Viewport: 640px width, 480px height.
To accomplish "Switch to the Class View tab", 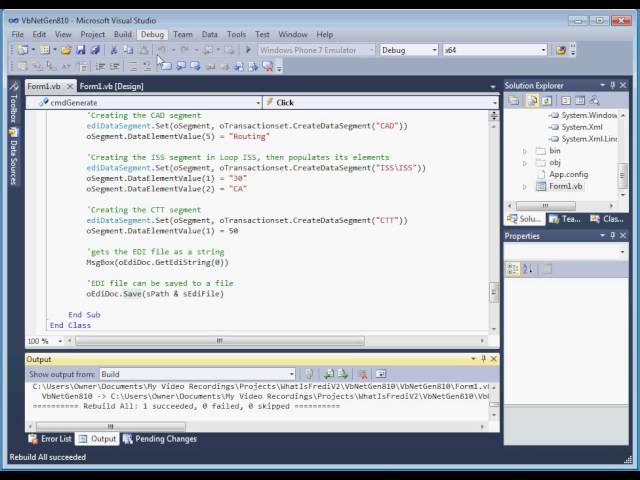I will click(607, 219).
